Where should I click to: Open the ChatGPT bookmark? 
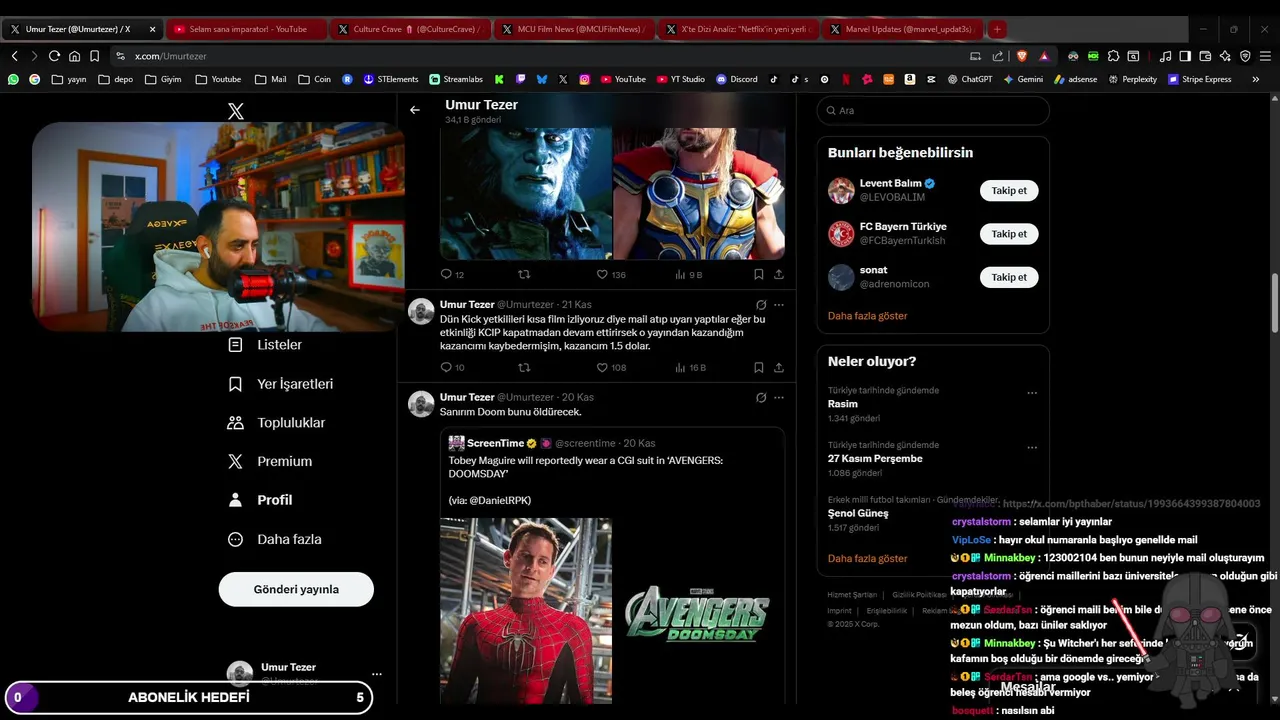970,79
